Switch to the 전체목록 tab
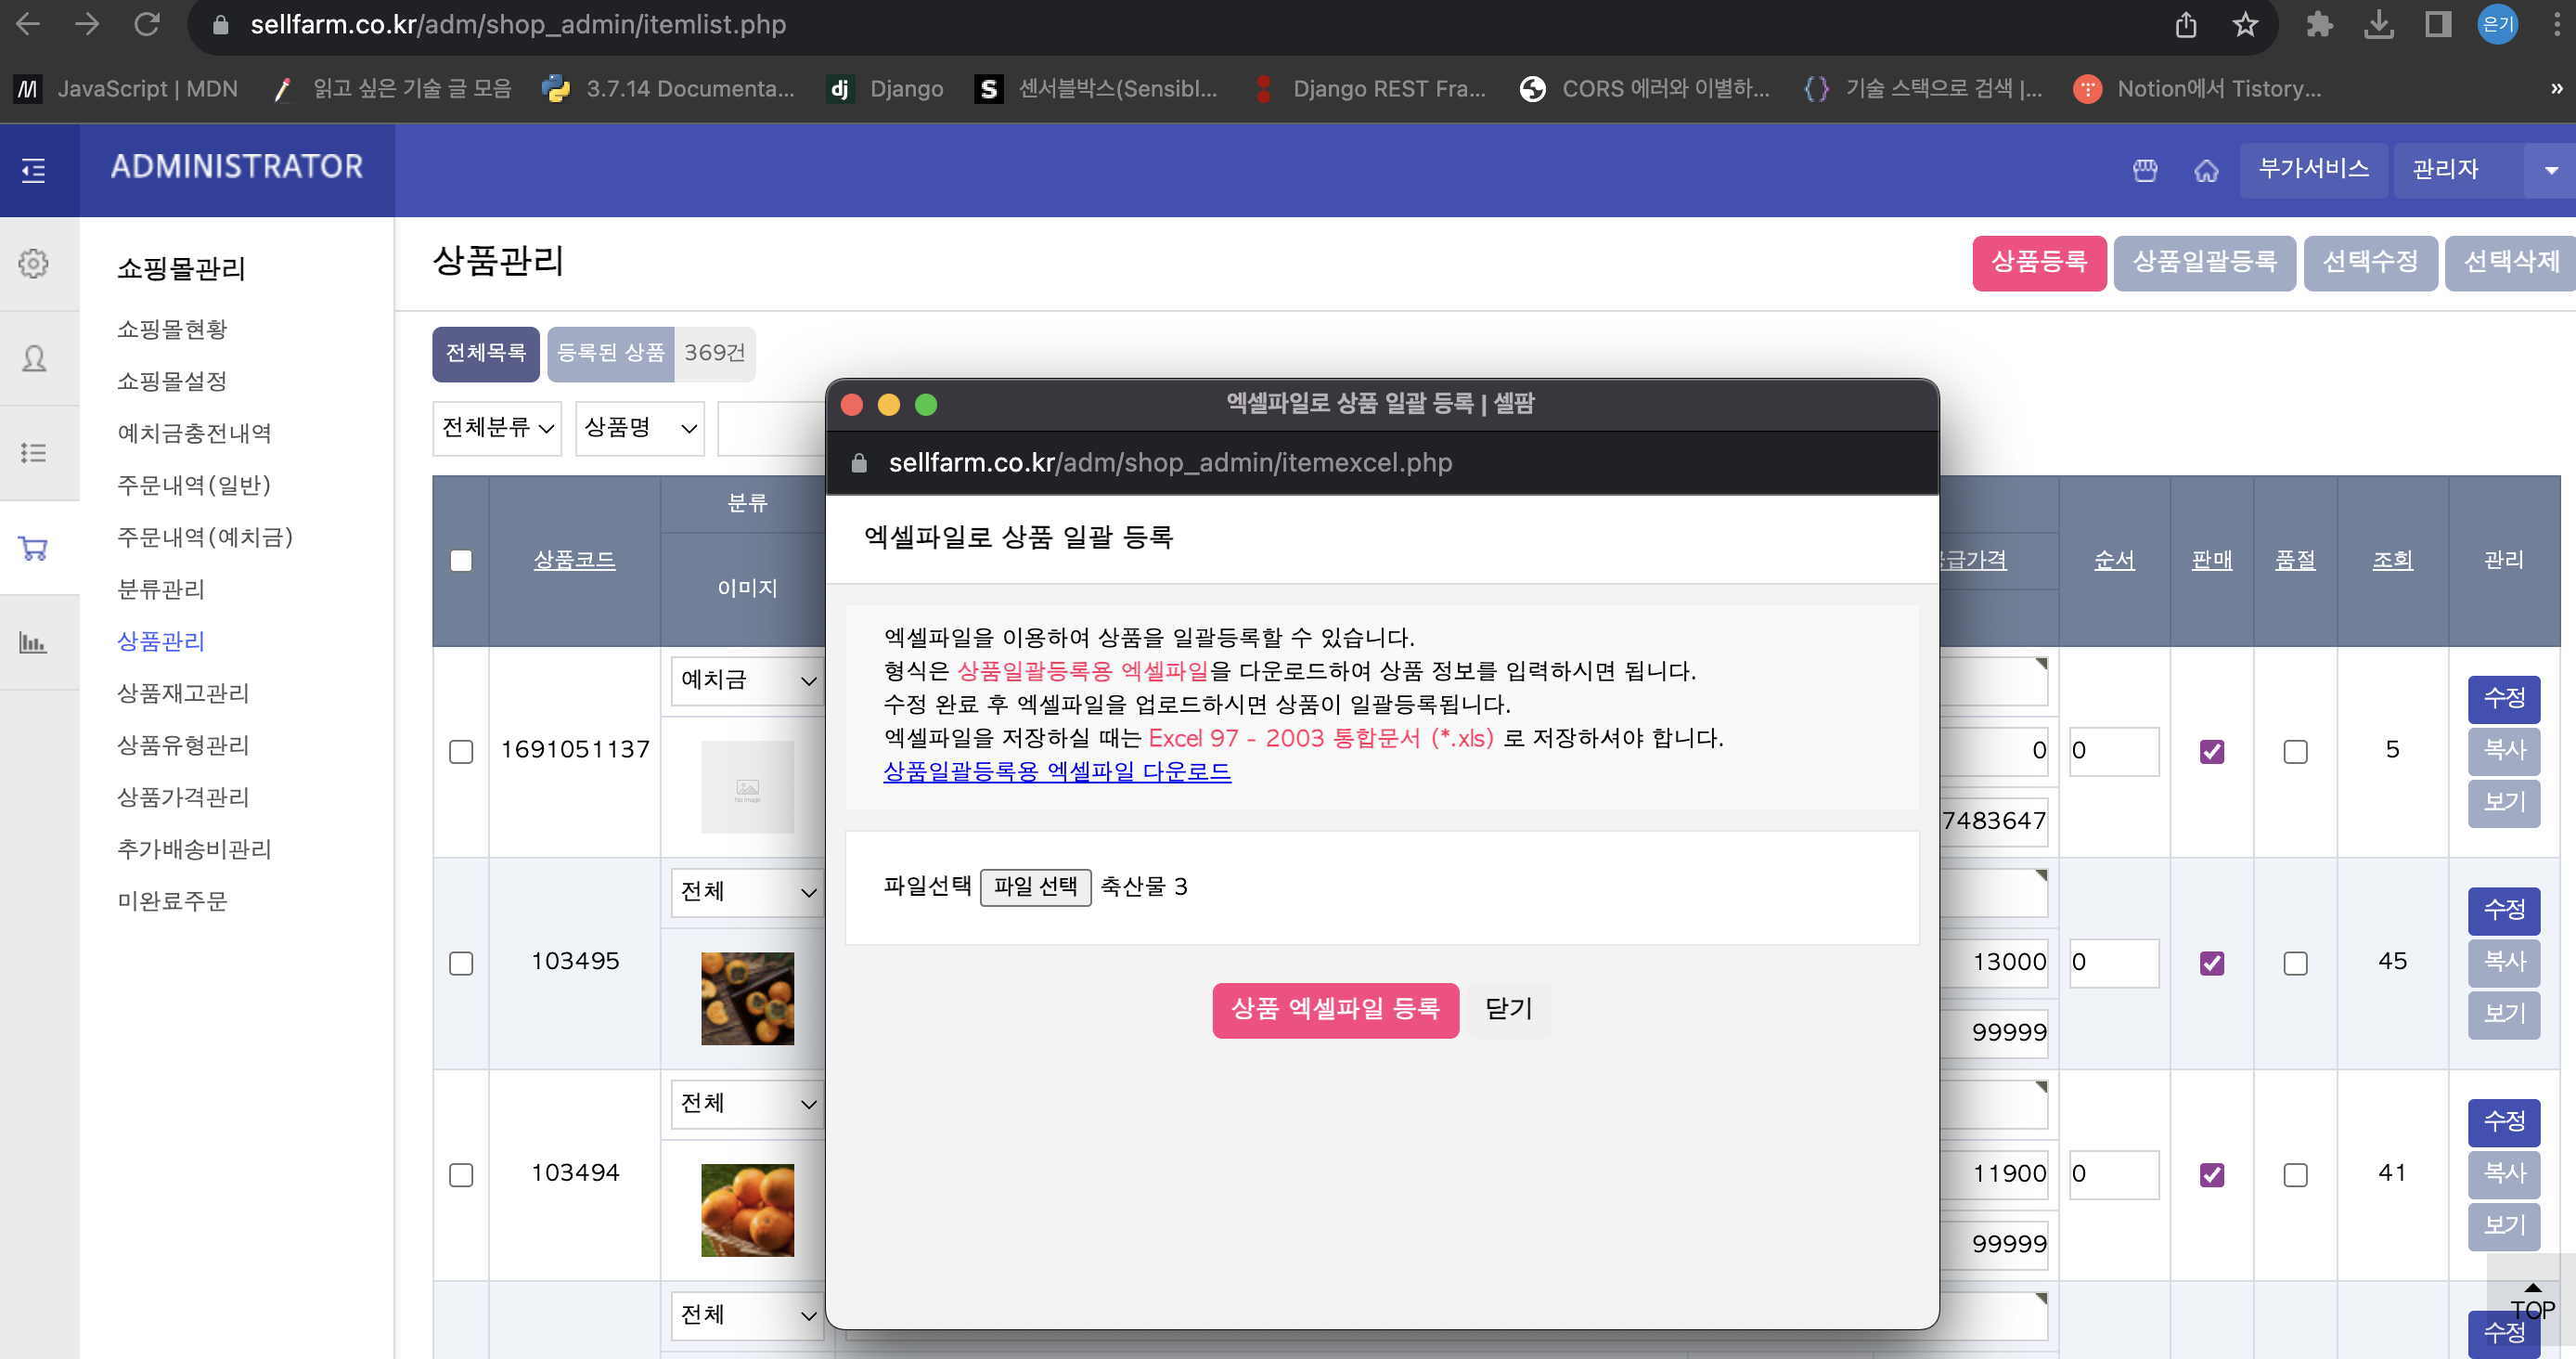 486,353
